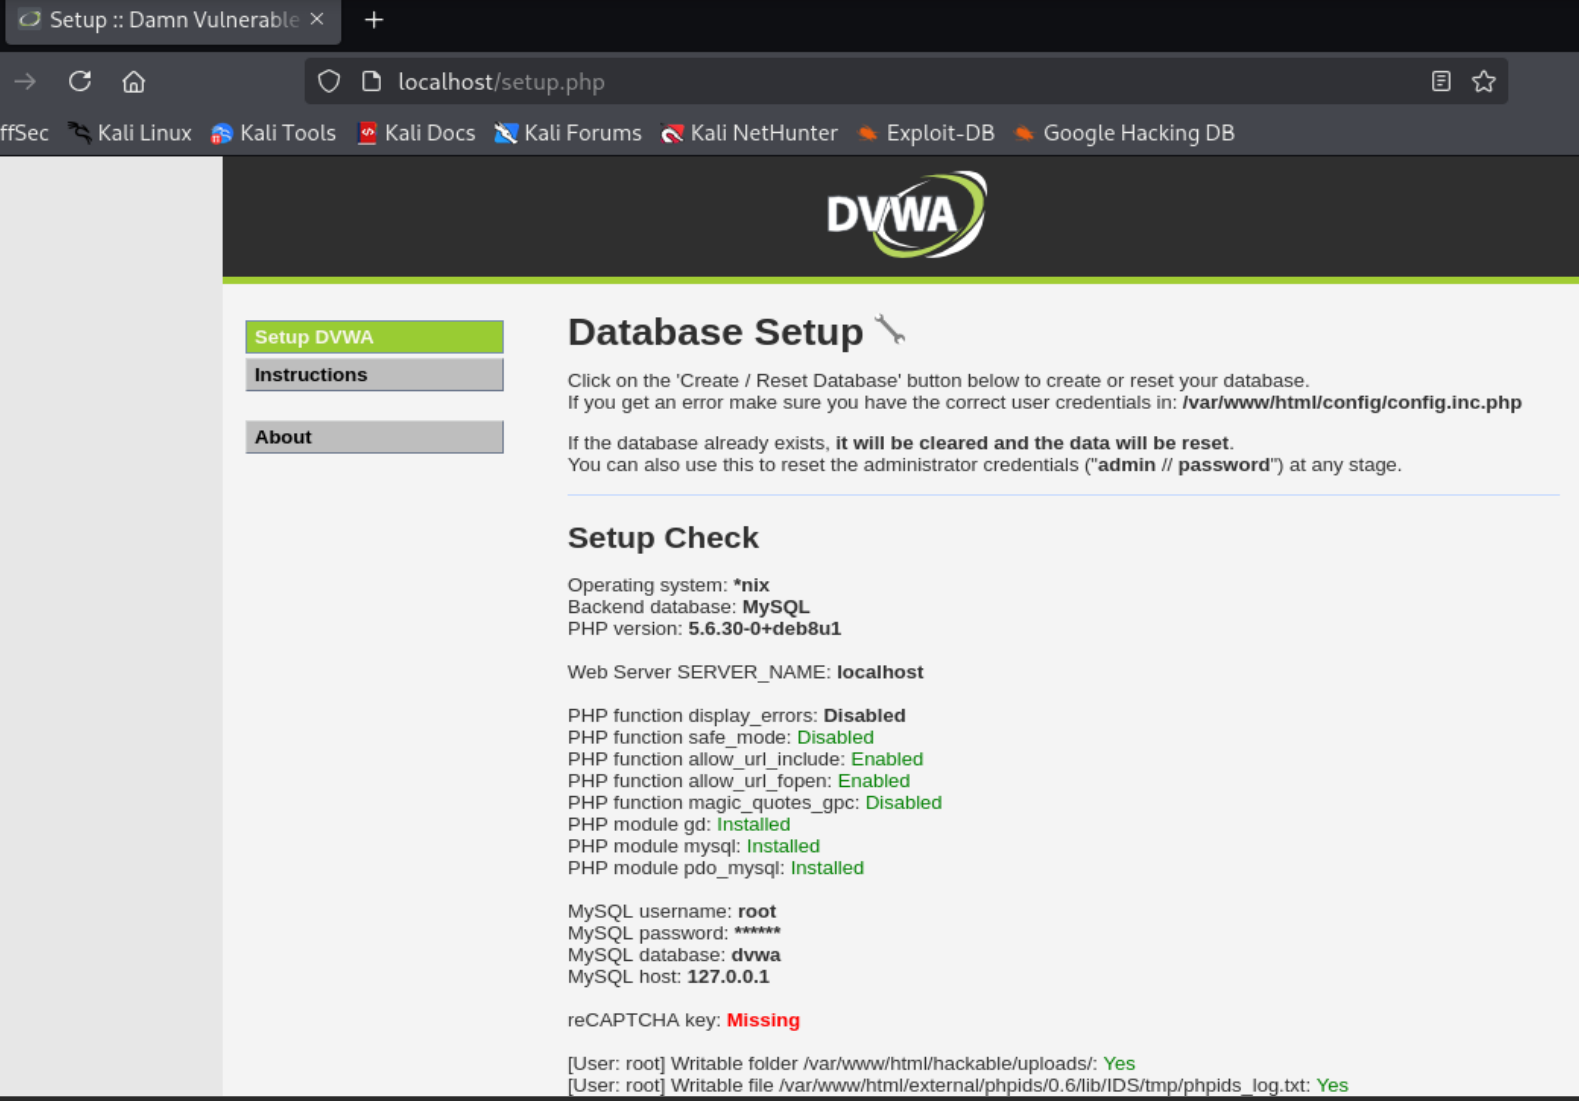This screenshot has width=1579, height=1101.
Task: Click the Setup Check heading
Action: [x=663, y=538]
